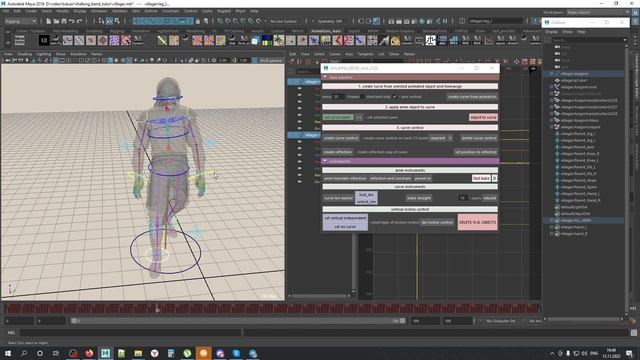Click the green palm tree shelf icon

(x=278, y=40)
